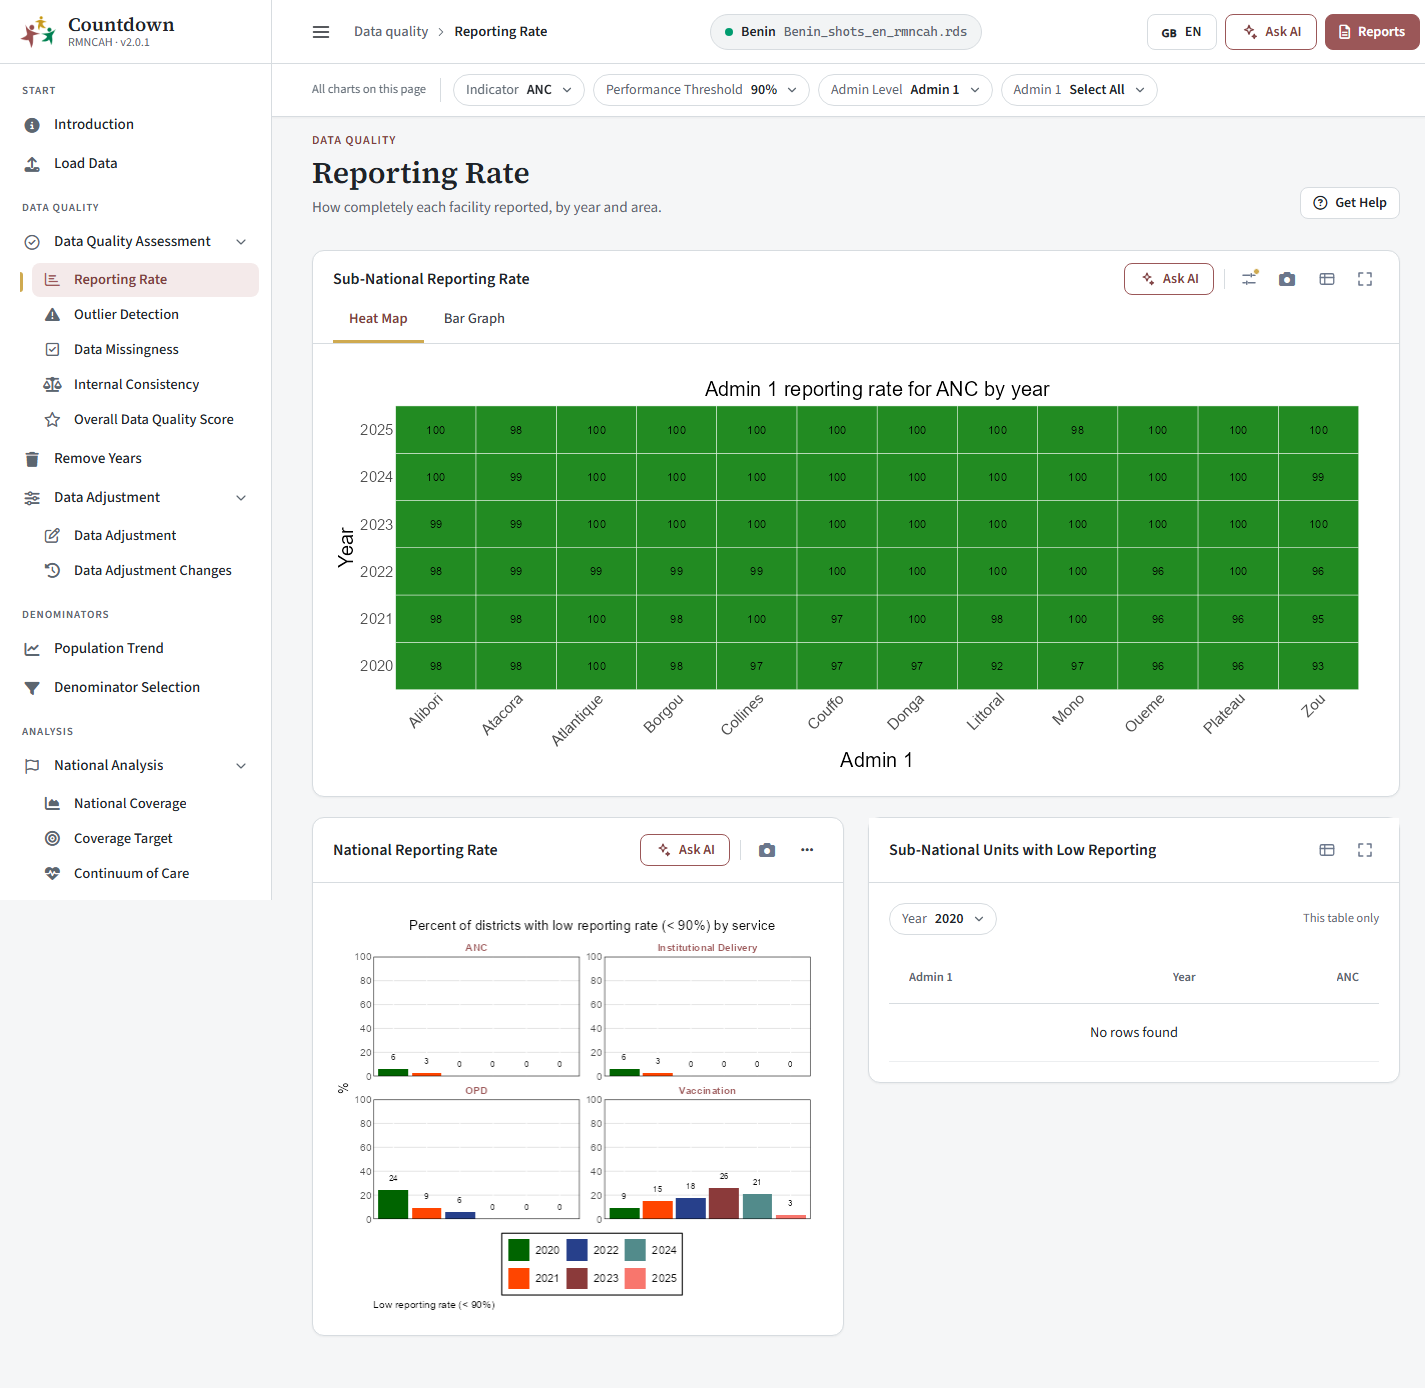The image size is (1425, 1388).
Task: Go to Population Trend page
Action: 135,648
